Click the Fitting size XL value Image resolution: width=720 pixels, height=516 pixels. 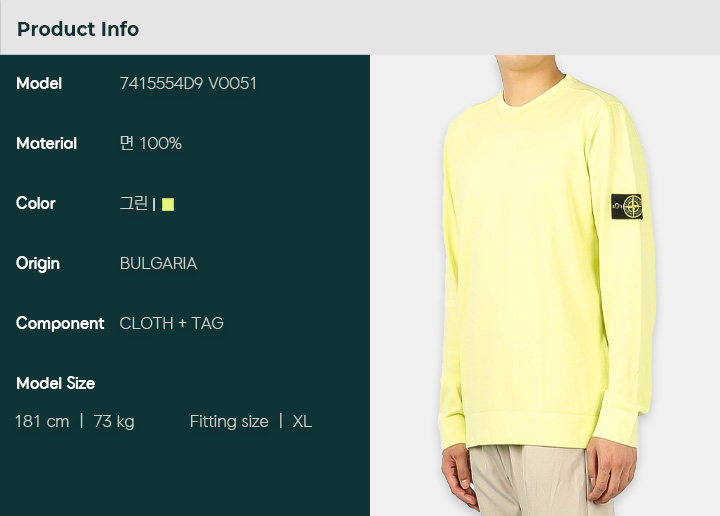302,421
